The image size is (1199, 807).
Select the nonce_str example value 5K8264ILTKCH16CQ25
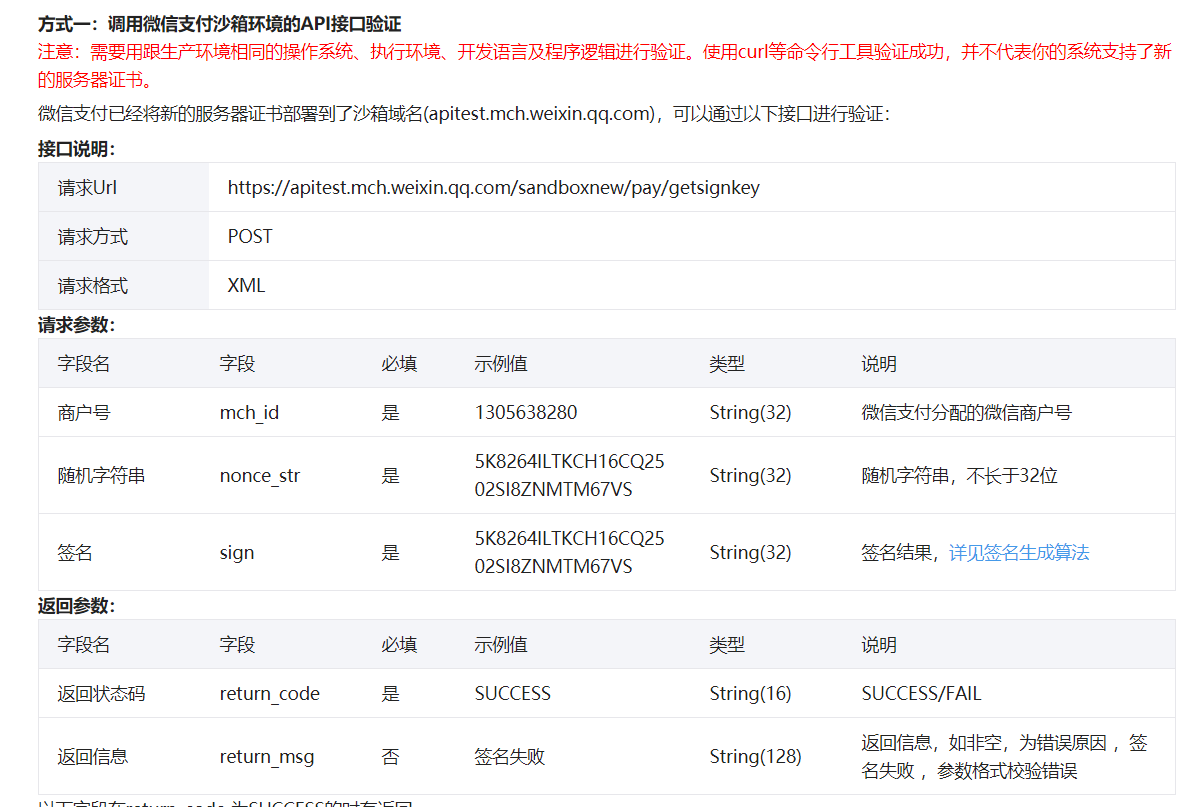pyautogui.click(x=570, y=461)
